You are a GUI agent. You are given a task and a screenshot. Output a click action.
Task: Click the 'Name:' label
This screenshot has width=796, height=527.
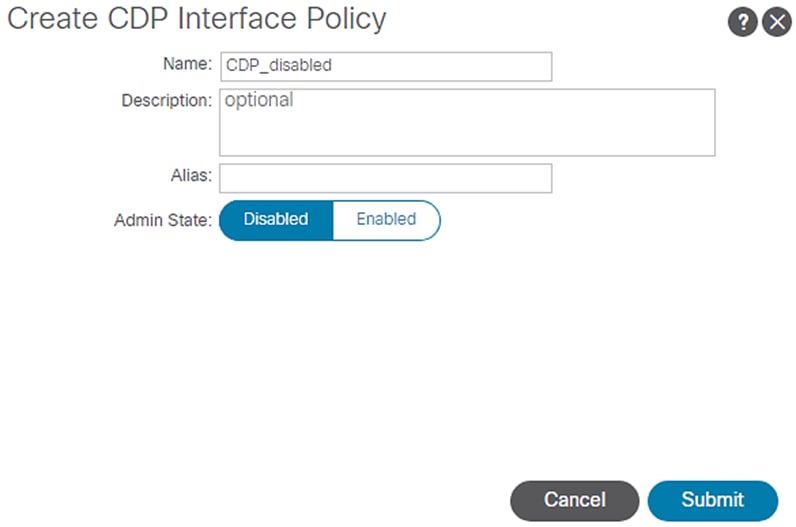coord(187,64)
